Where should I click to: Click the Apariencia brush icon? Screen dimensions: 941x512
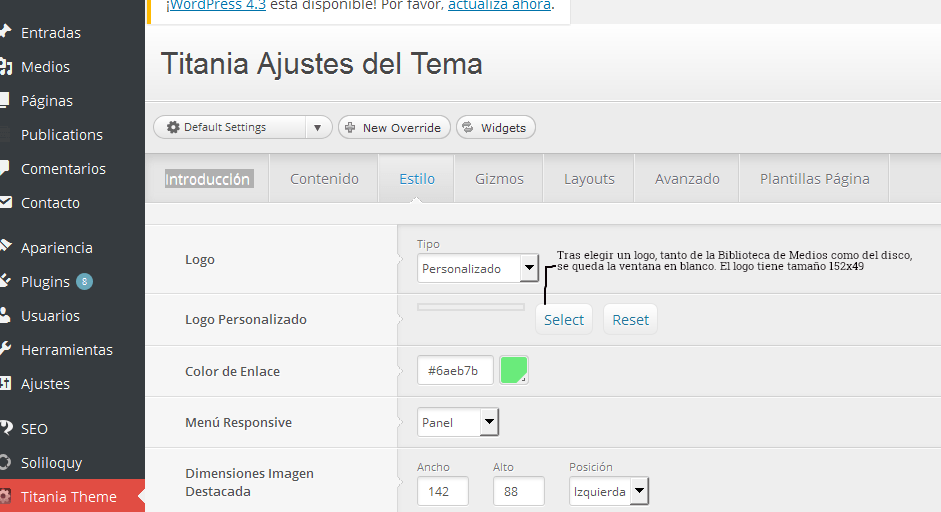[x=5, y=246]
